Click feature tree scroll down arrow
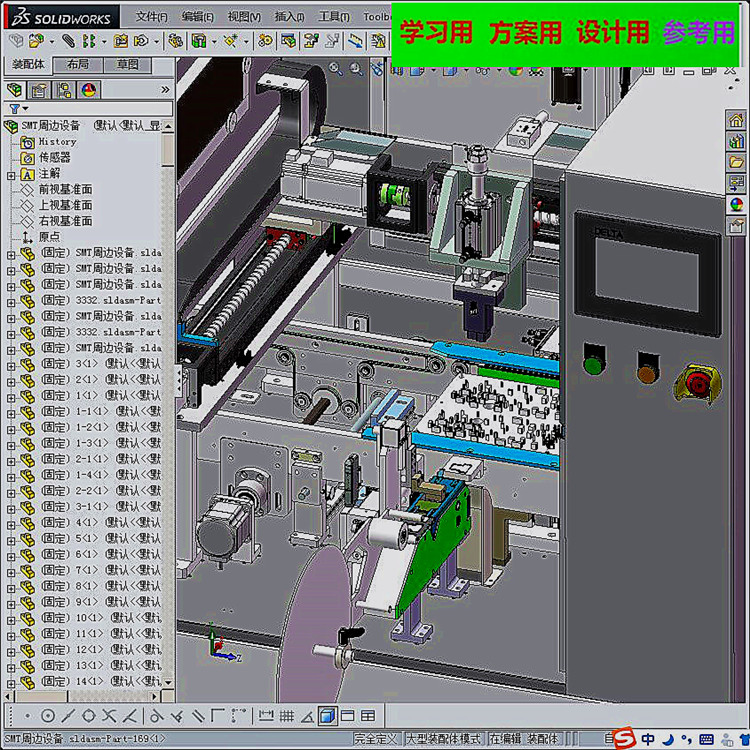 tap(168, 683)
